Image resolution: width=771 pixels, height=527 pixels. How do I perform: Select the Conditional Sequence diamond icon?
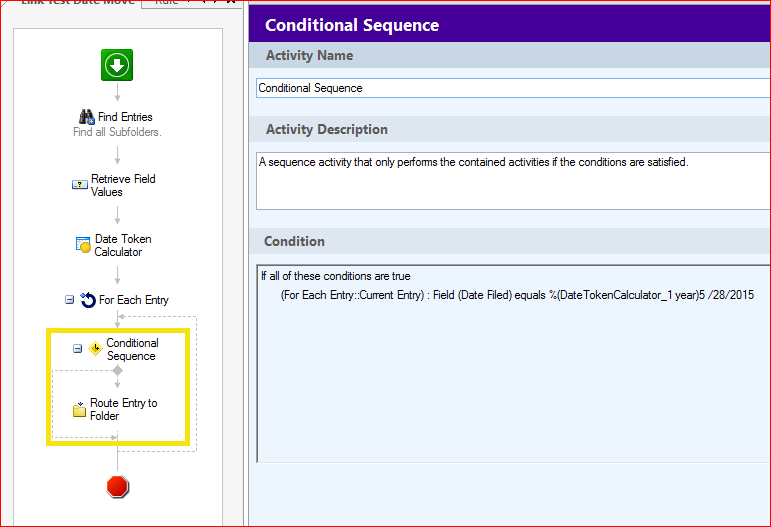[95, 349]
